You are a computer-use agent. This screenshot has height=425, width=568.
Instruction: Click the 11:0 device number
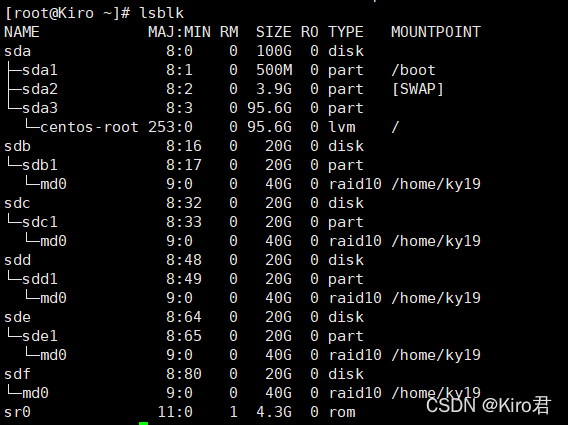(x=175, y=412)
